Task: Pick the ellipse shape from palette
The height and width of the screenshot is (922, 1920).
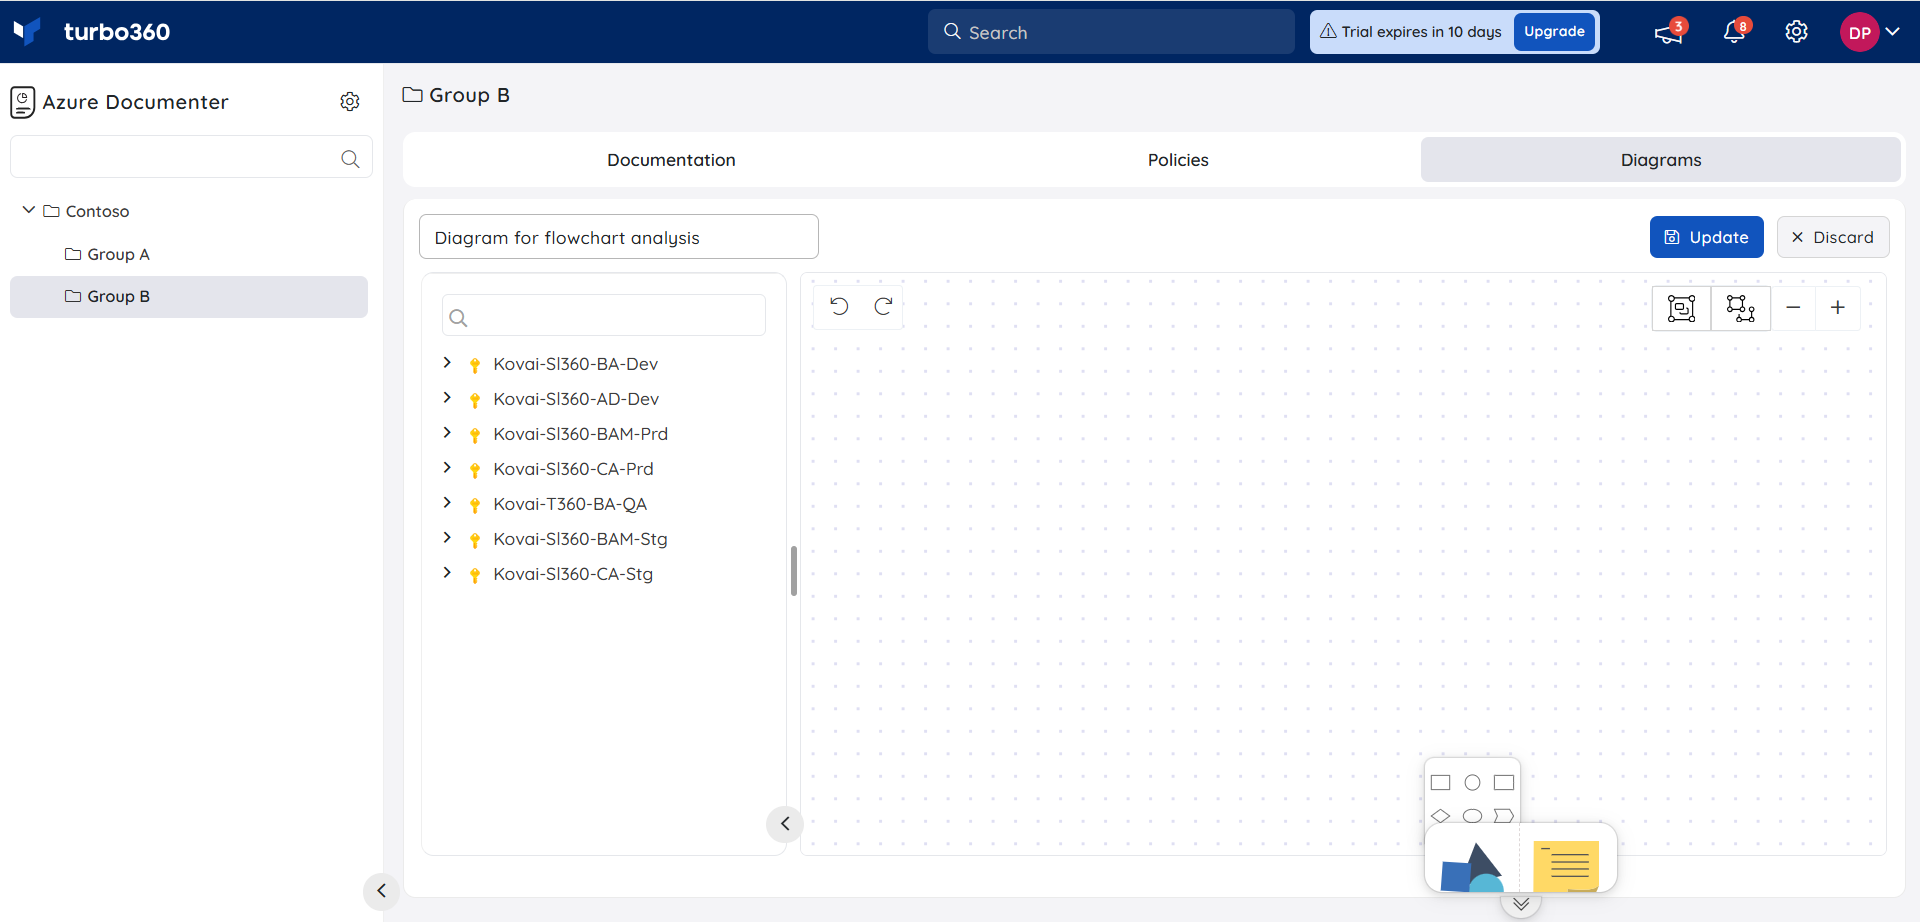Action: point(1472,816)
